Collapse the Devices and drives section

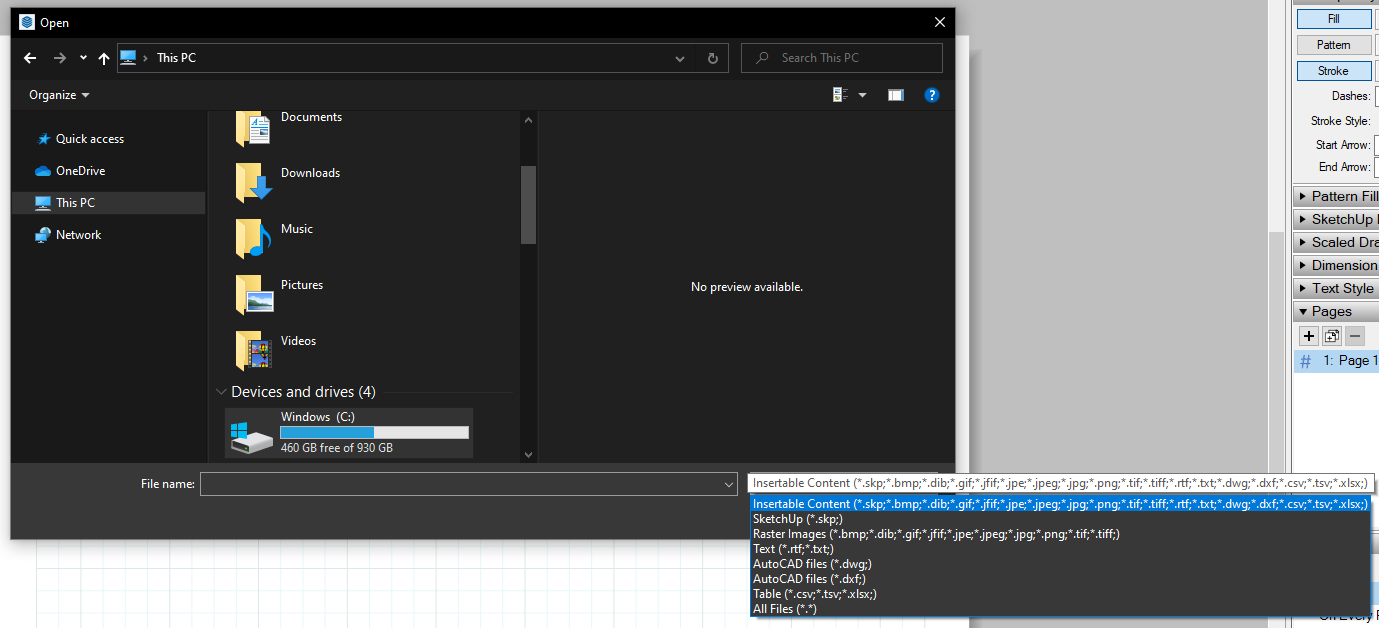coord(221,391)
